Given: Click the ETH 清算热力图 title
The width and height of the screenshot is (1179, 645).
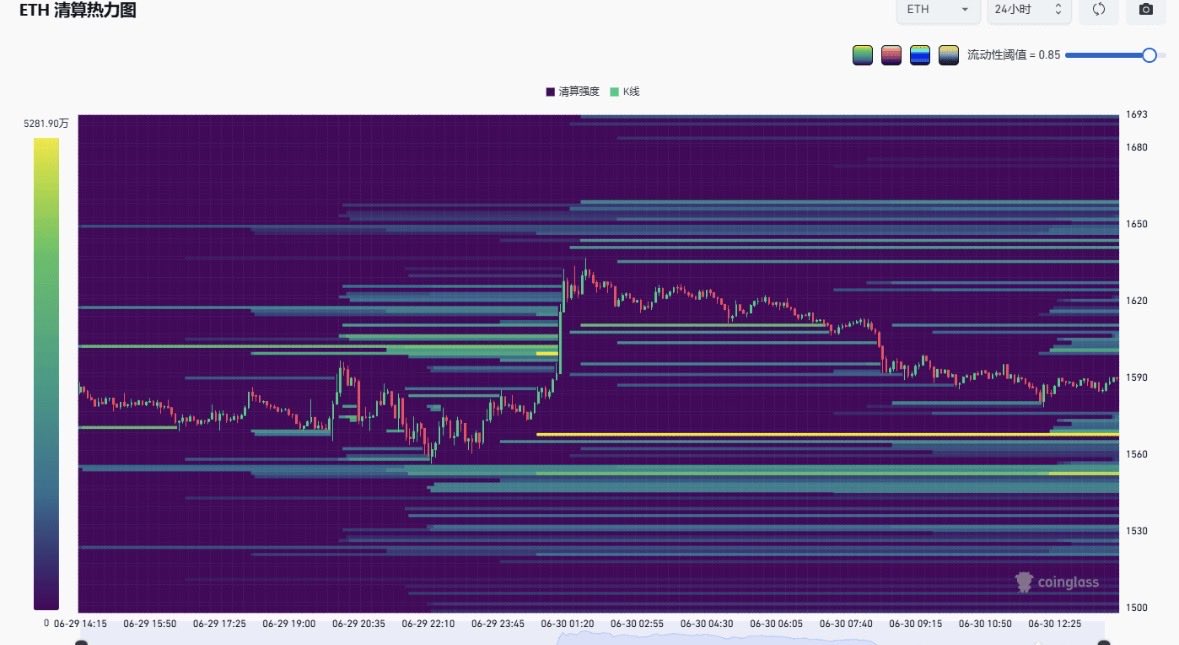Looking at the screenshot, I should (x=77, y=11).
